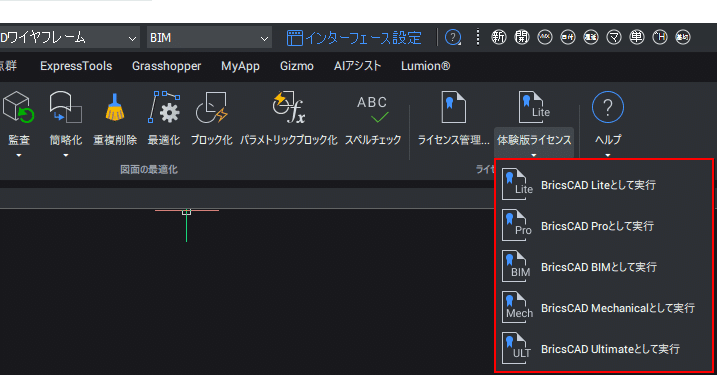This screenshot has width=717, height=375.
Task: Open ライセンス管理 (License manager)
Action: click(453, 107)
